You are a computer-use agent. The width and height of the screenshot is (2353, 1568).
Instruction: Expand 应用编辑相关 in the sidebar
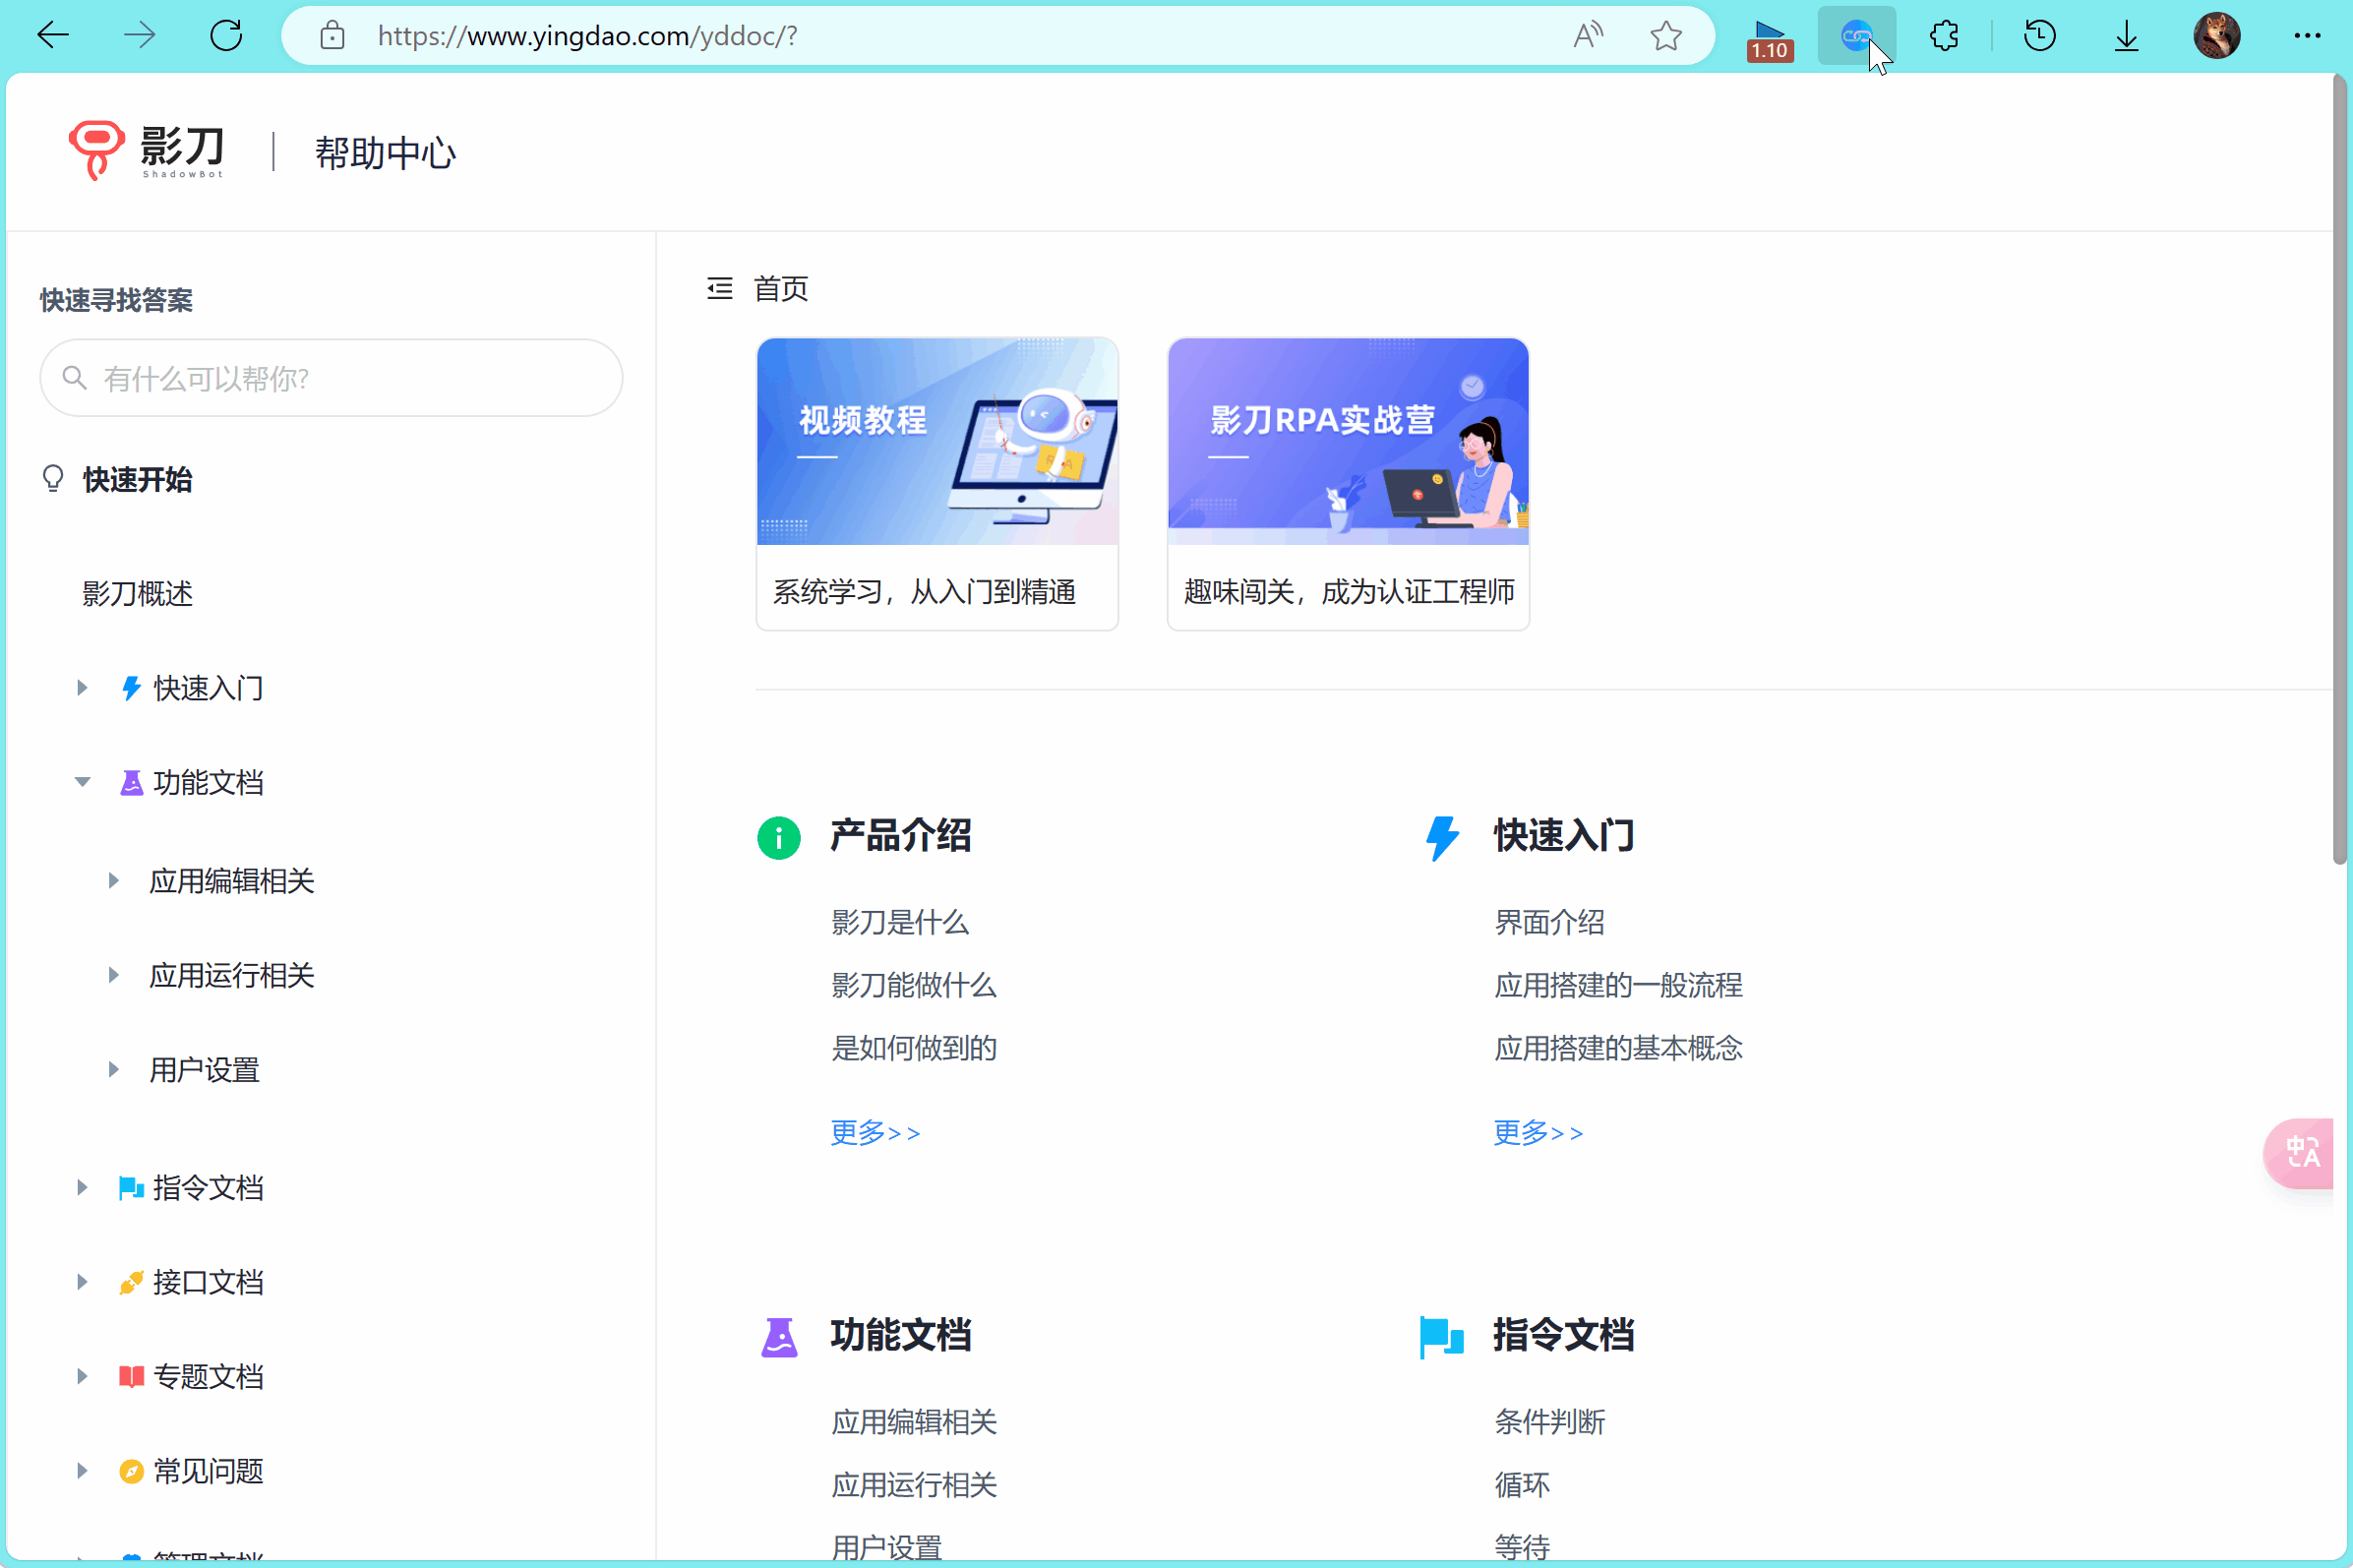[x=113, y=881]
